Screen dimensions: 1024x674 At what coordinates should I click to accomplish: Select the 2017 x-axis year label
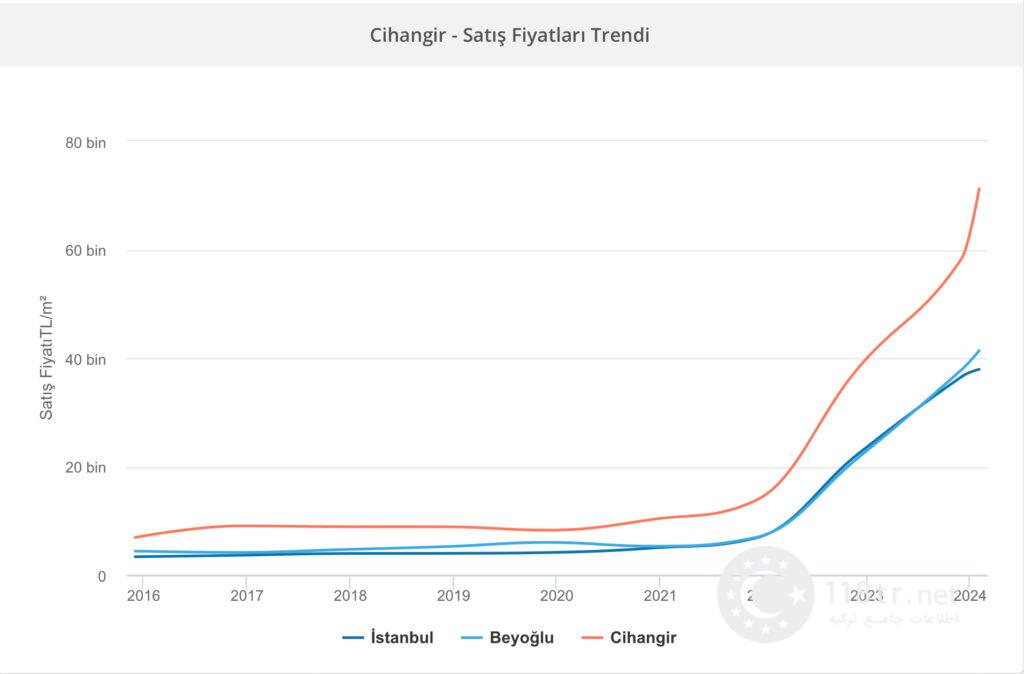click(247, 595)
